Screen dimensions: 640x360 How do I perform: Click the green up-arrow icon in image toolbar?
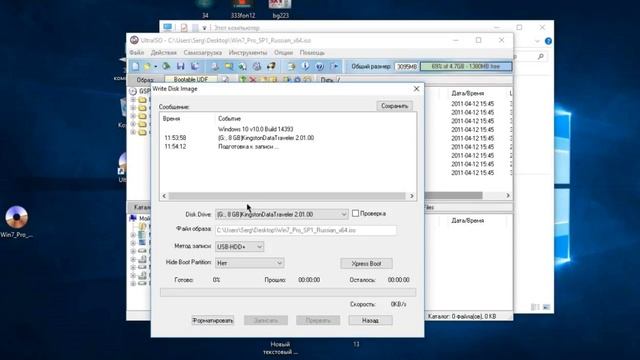[x=243, y=80]
